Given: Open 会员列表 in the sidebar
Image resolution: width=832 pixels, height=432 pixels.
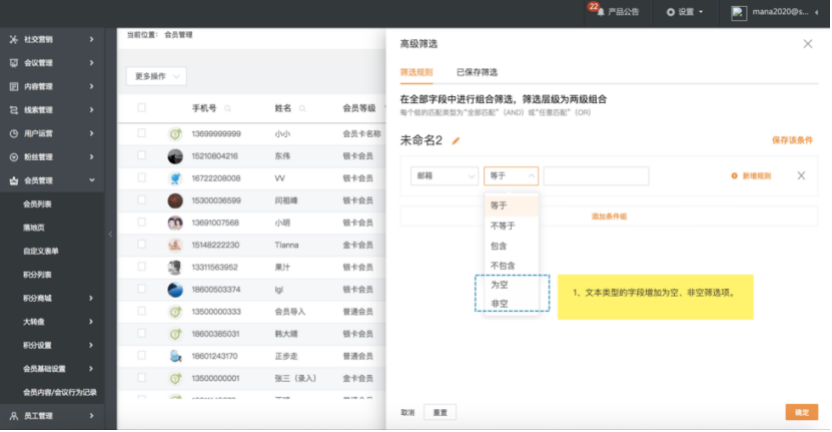Looking at the screenshot, I should (37, 204).
